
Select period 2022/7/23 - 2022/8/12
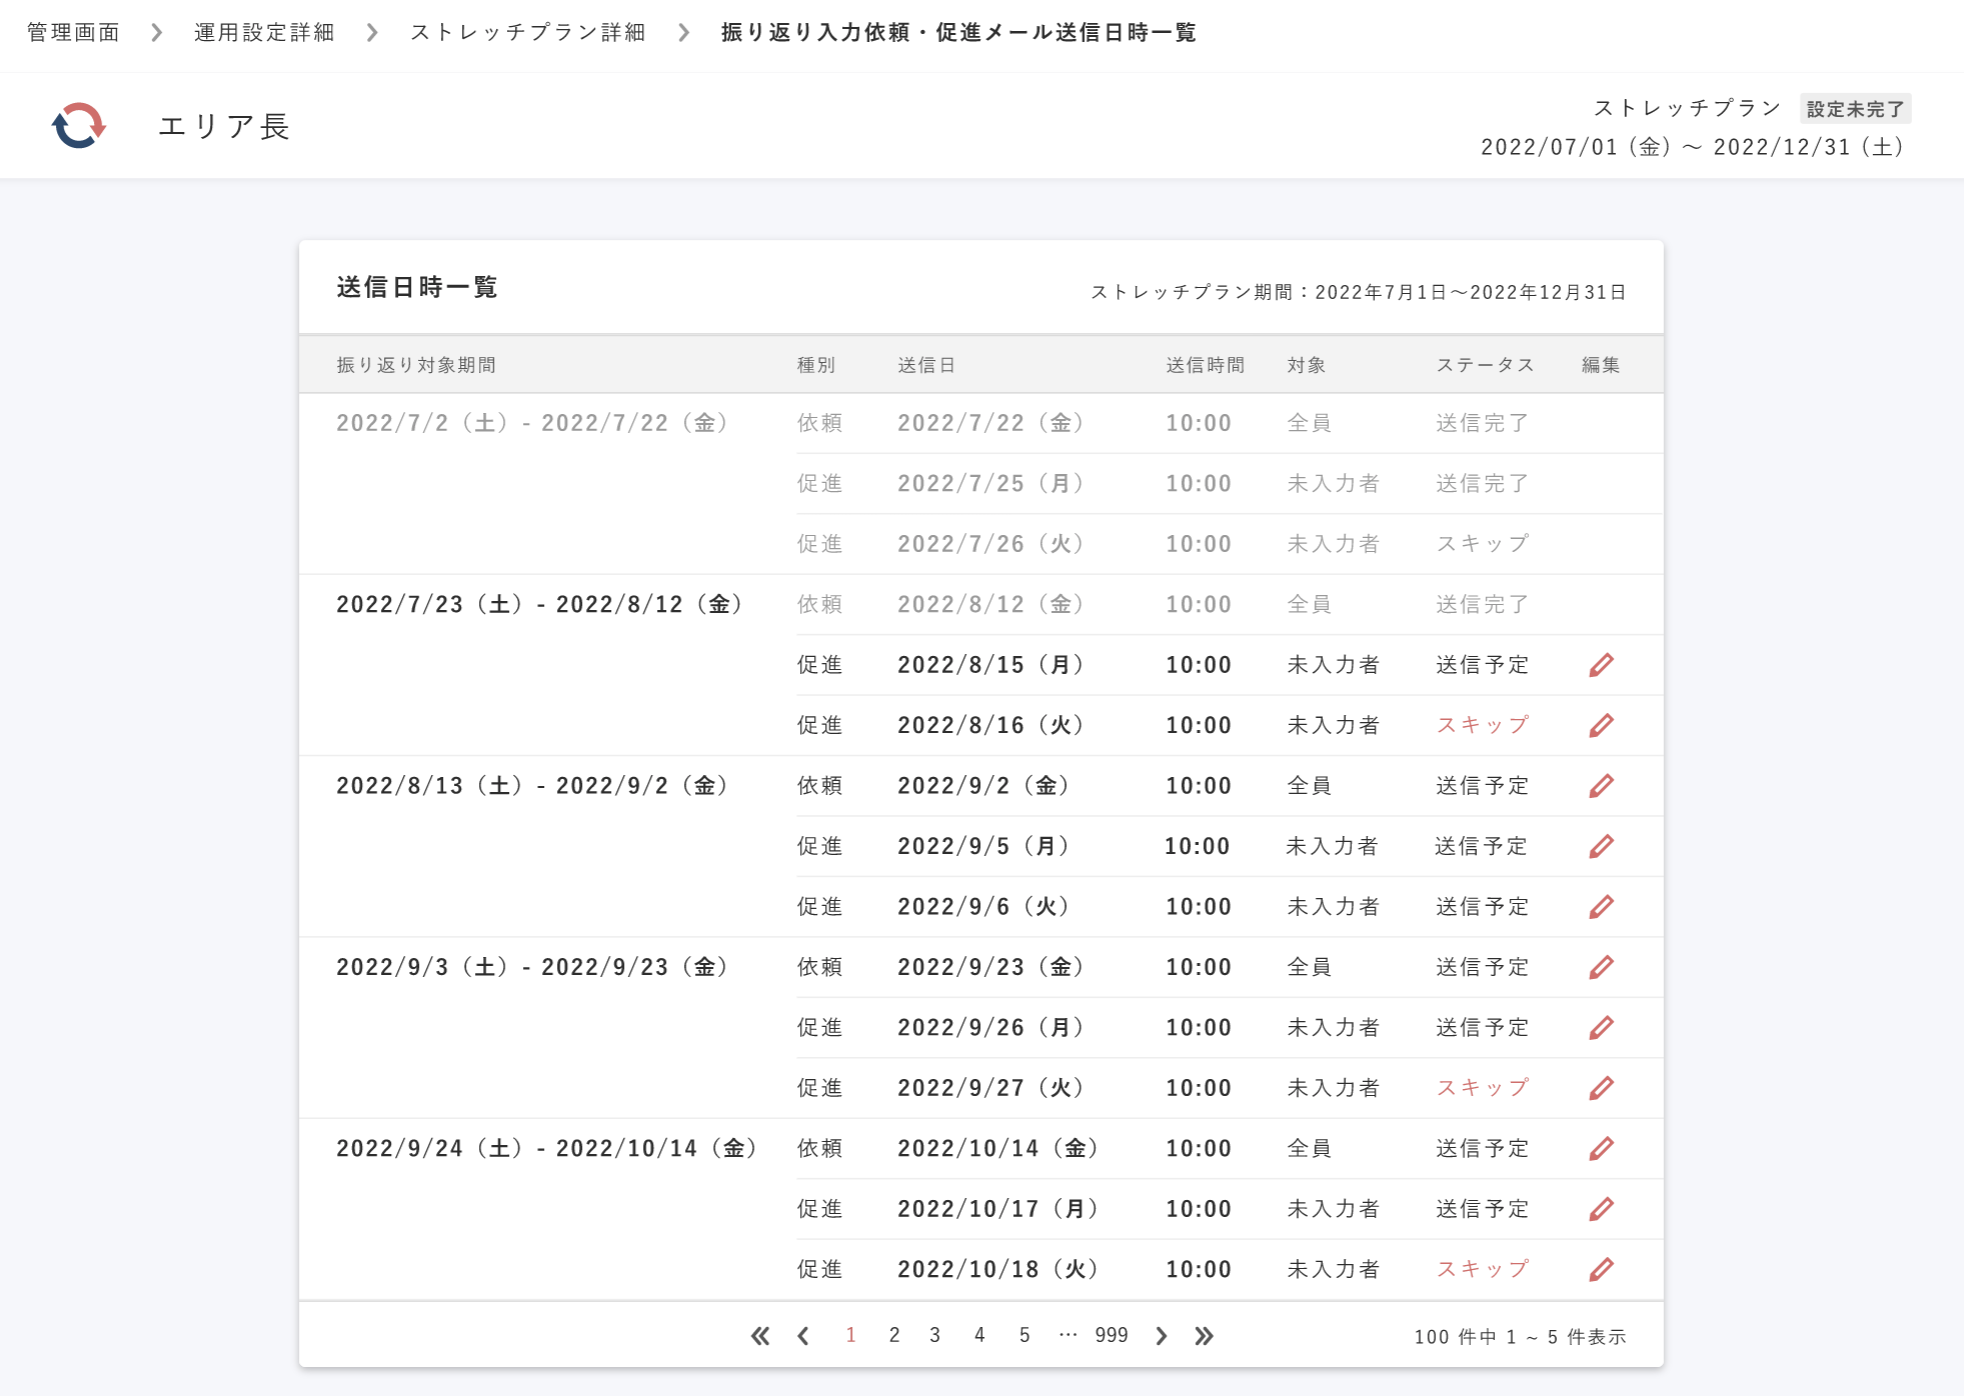coord(540,604)
